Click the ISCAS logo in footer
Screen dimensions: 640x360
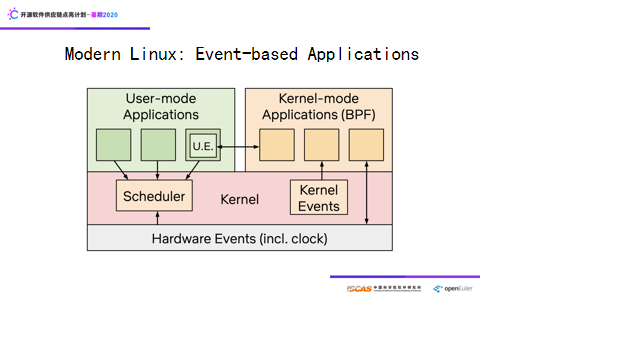[x=384, y=289]
